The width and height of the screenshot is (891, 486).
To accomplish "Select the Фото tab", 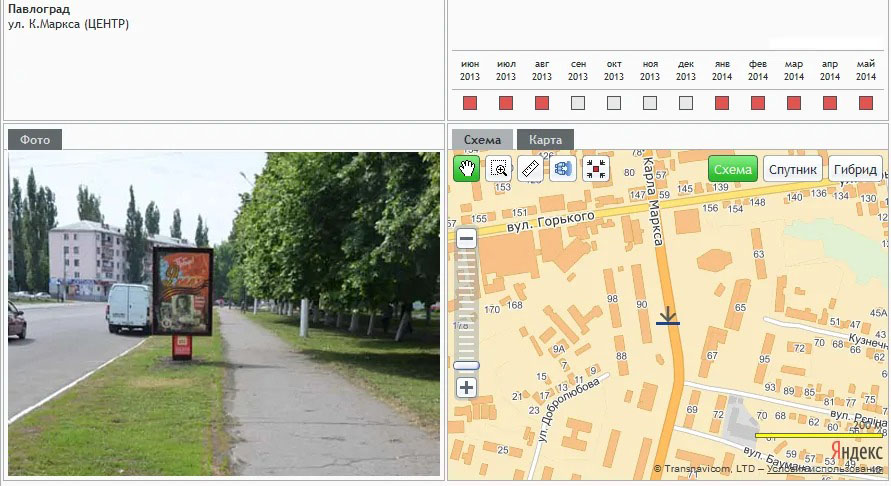I will click(x=35, y=140).
